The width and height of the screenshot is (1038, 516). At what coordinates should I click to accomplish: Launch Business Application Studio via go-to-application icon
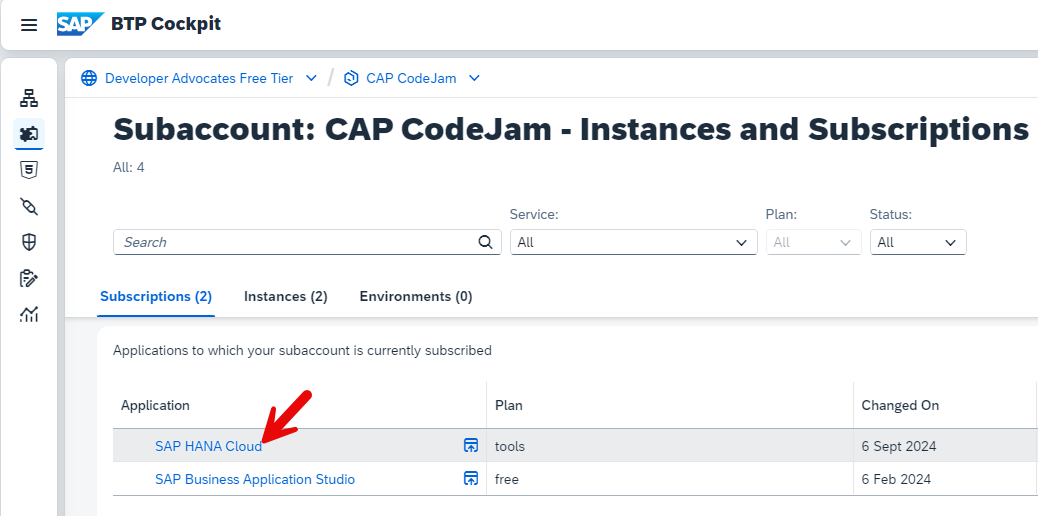471,478
